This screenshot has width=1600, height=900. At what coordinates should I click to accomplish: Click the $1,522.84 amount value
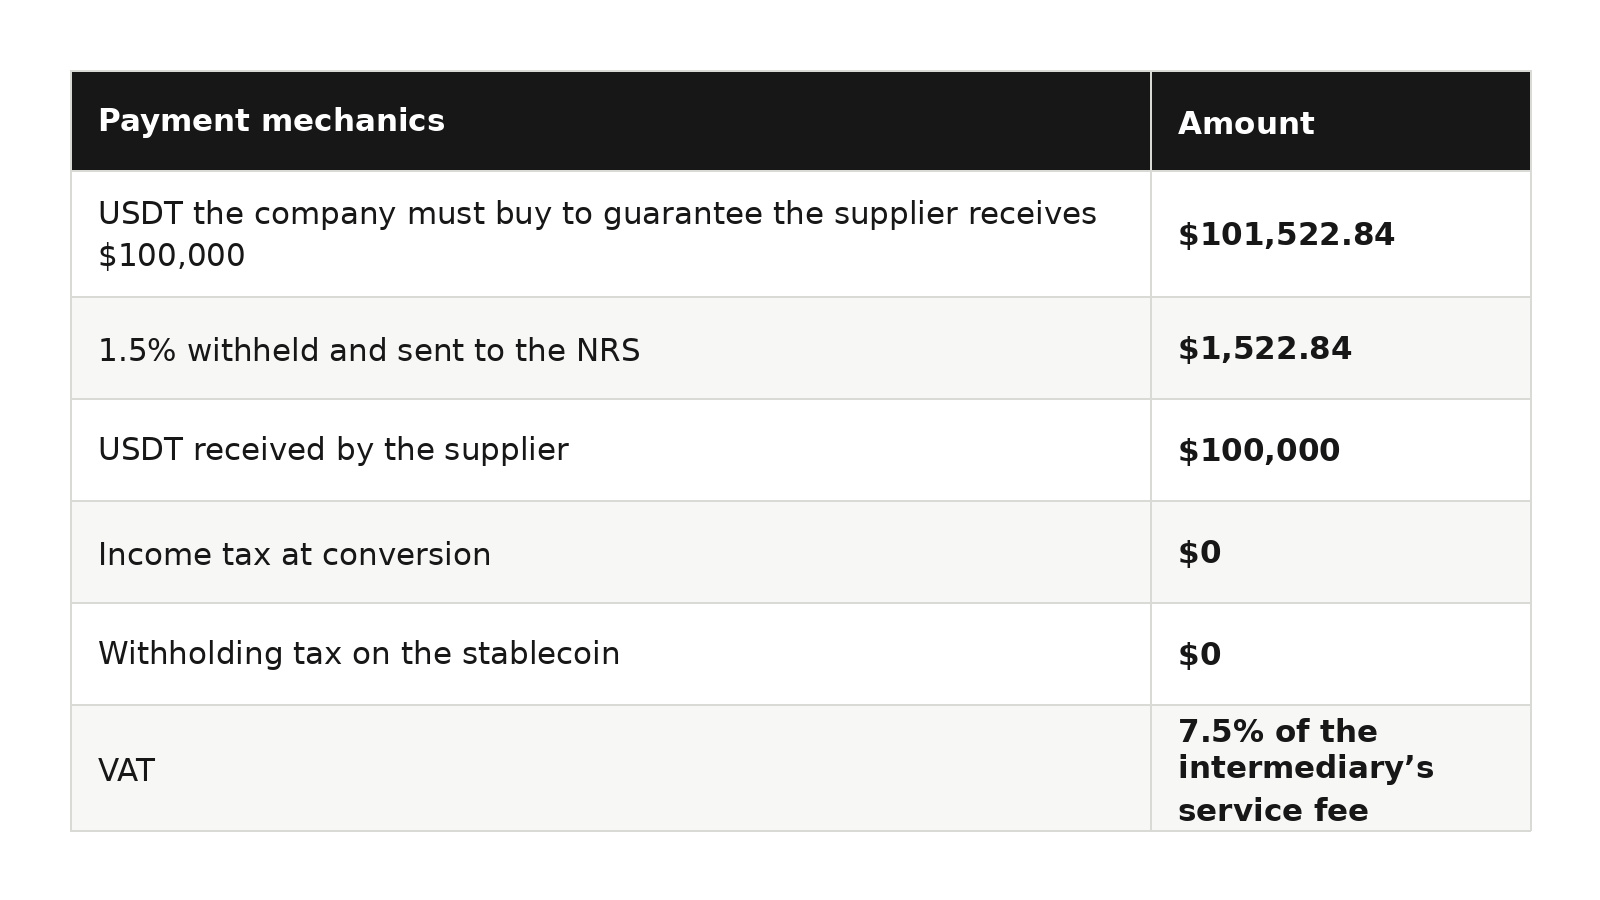point(1265,349)
